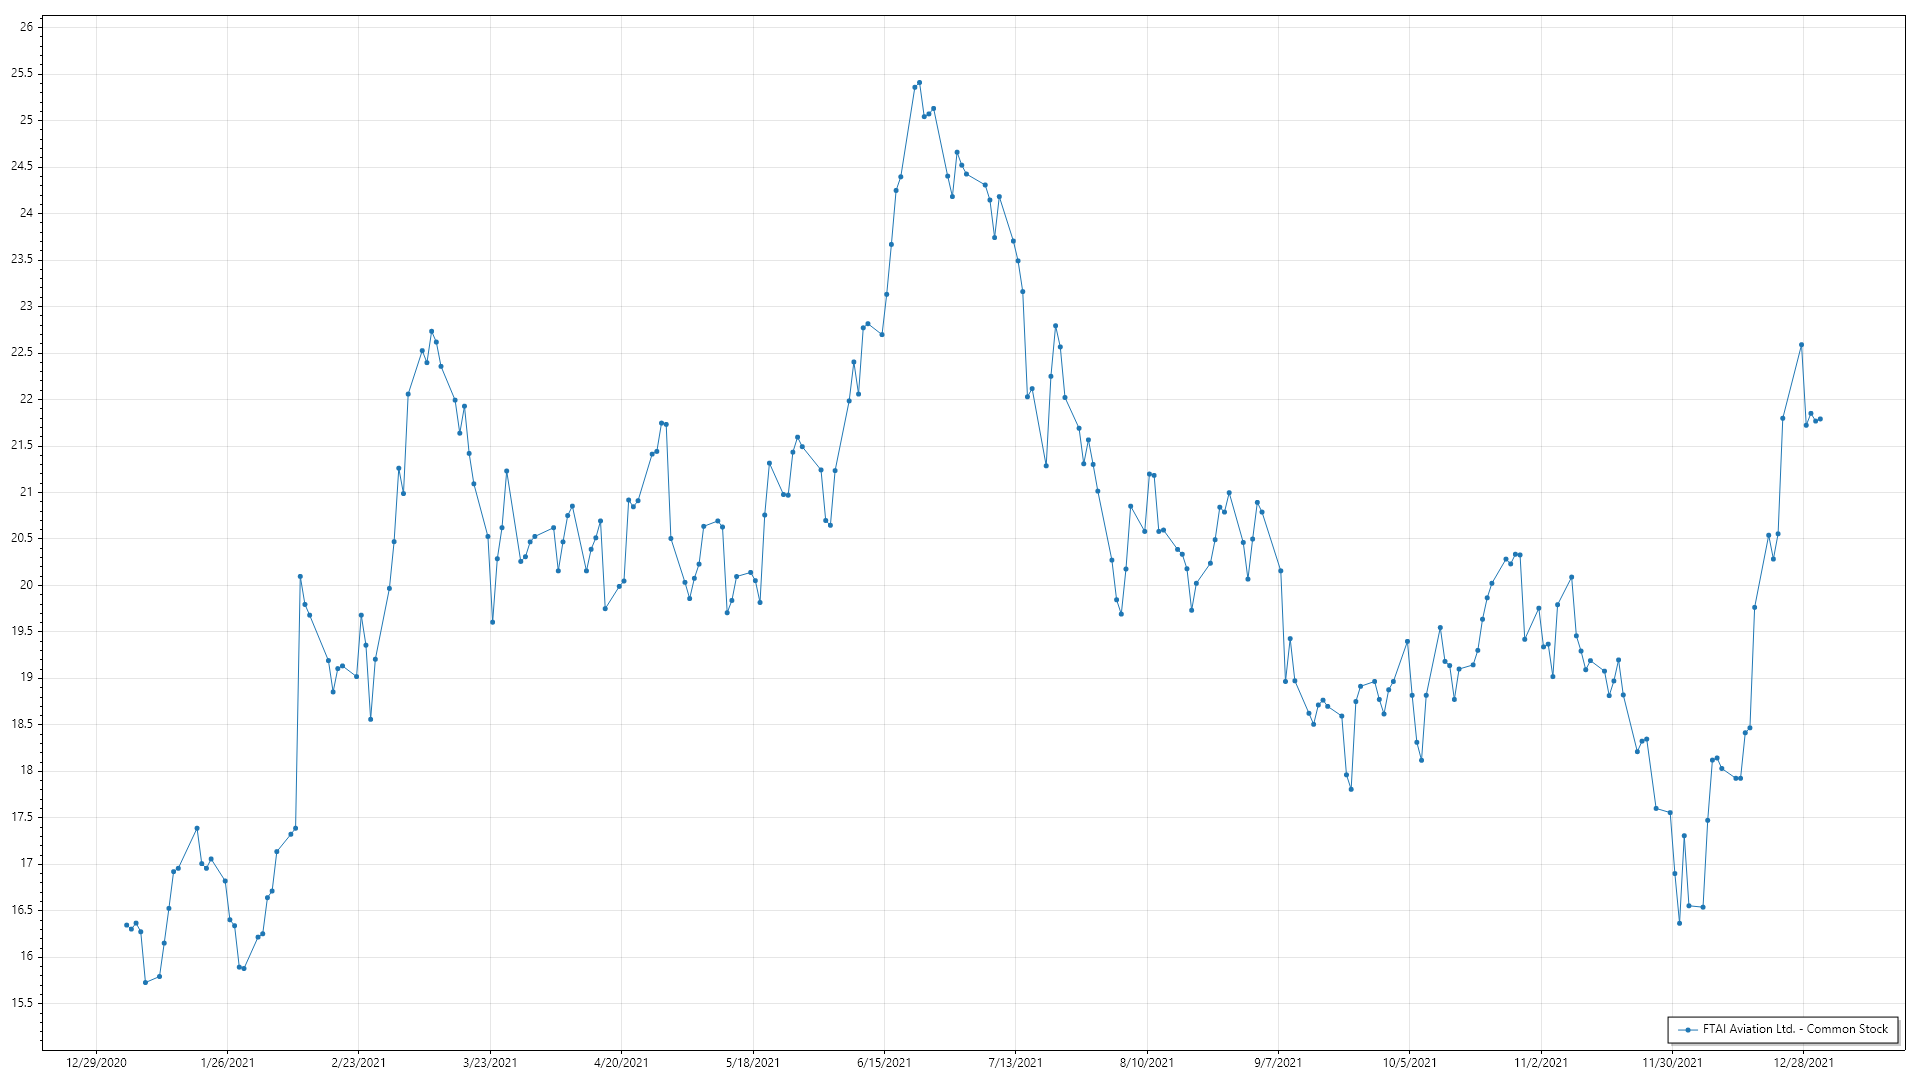Click the 26 label on the y-axis
The image size is (1920, 1080).
(26, 27)
